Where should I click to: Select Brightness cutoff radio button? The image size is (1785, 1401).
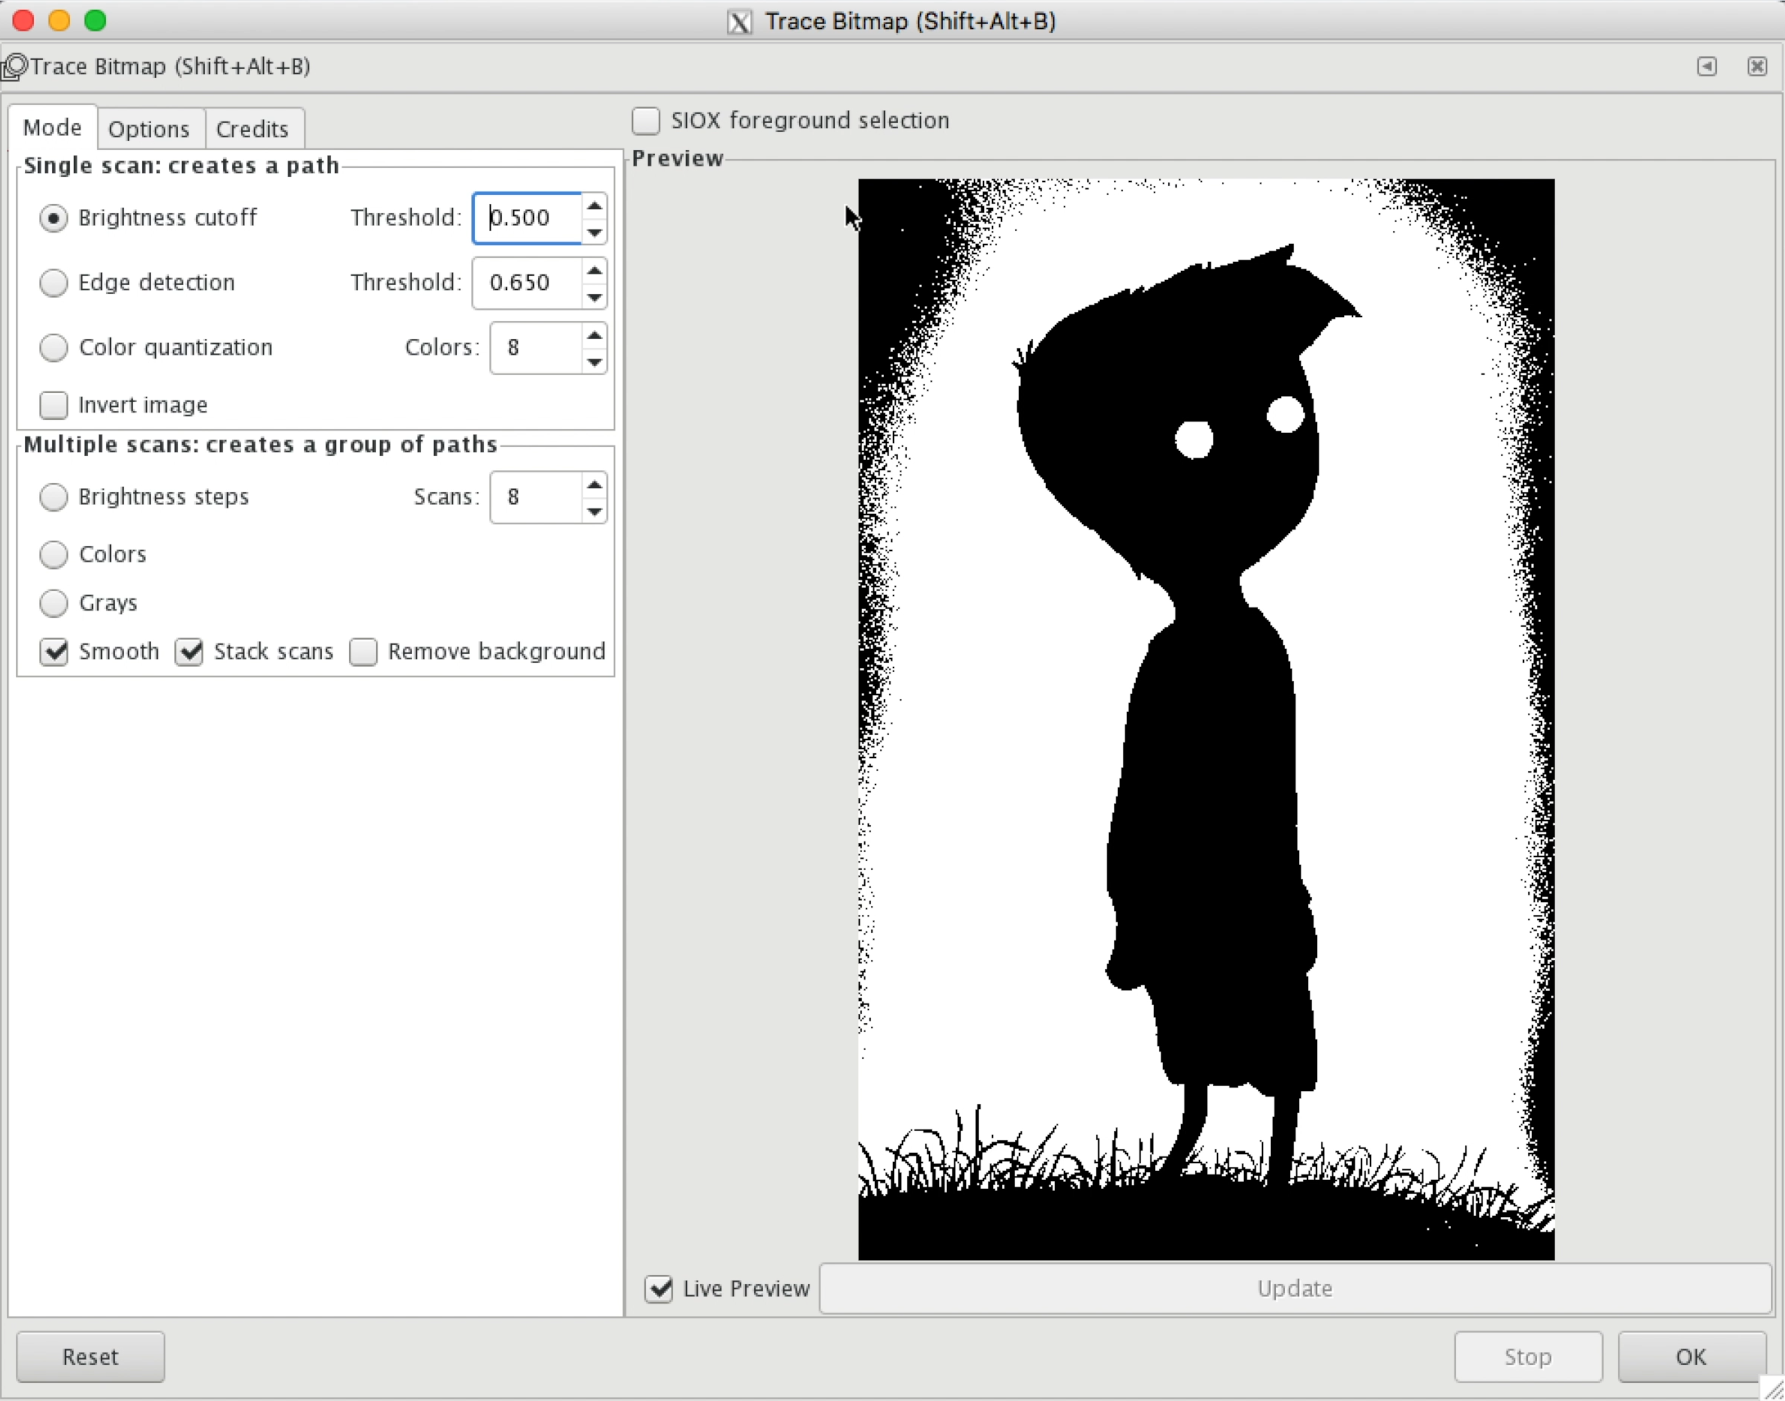[x=54, y=218]
